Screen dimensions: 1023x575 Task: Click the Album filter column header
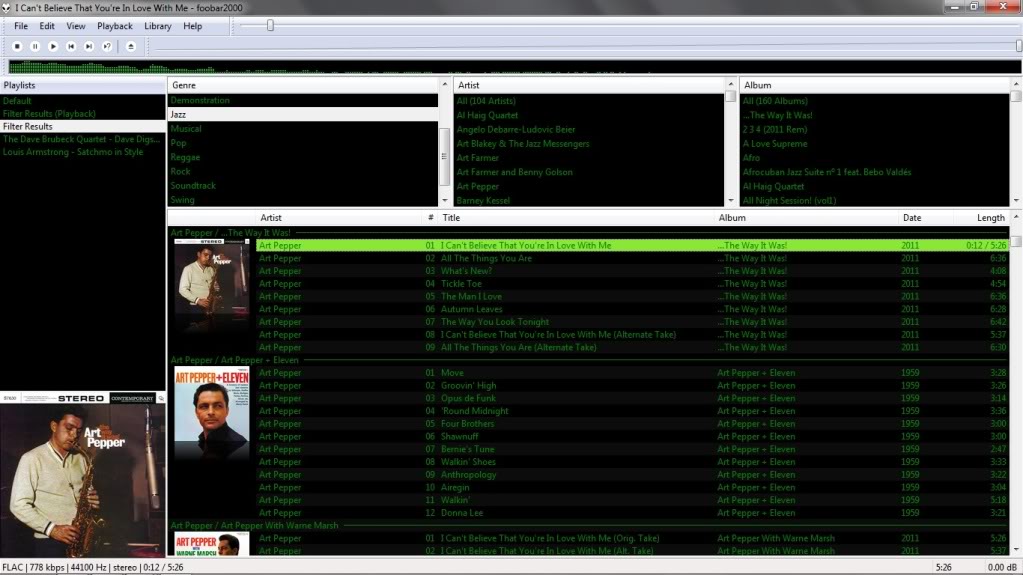pos(875,85)
